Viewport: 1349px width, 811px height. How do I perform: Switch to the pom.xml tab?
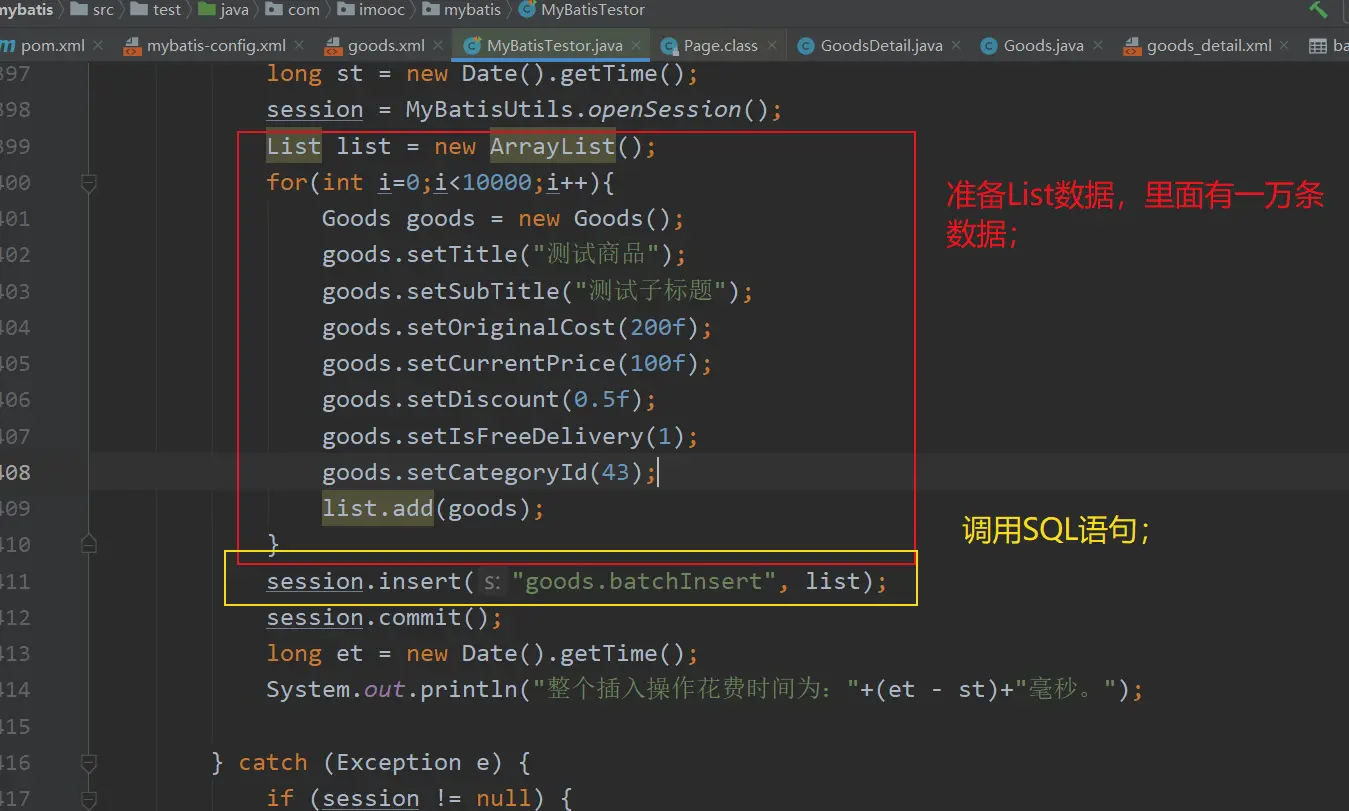pyautogui.click(x=52, y=46)
